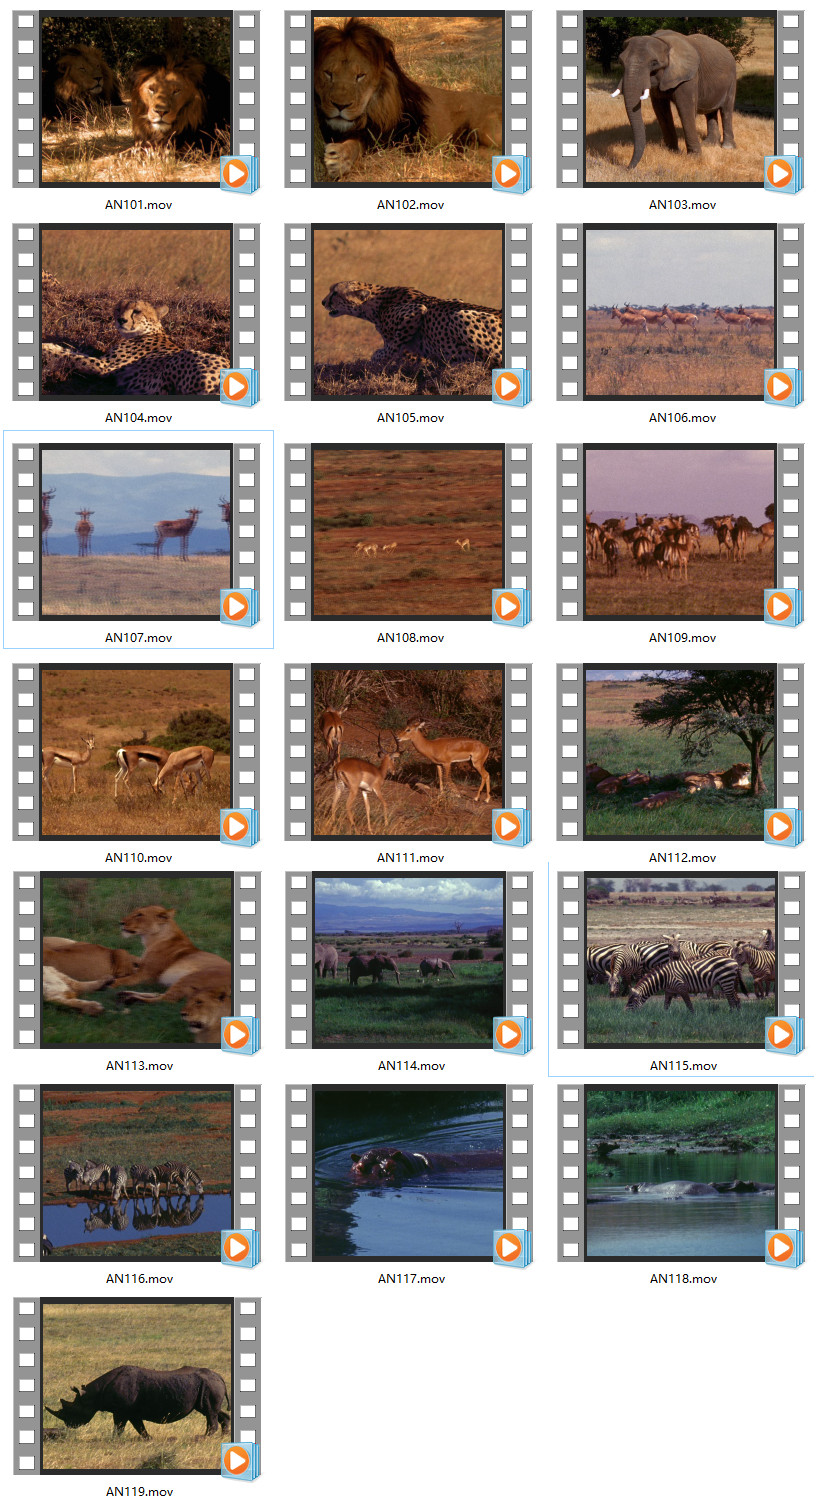Select the AN116.mov zebras drinking thumbnail
Screen dimensions: 818x1500
136,1172
